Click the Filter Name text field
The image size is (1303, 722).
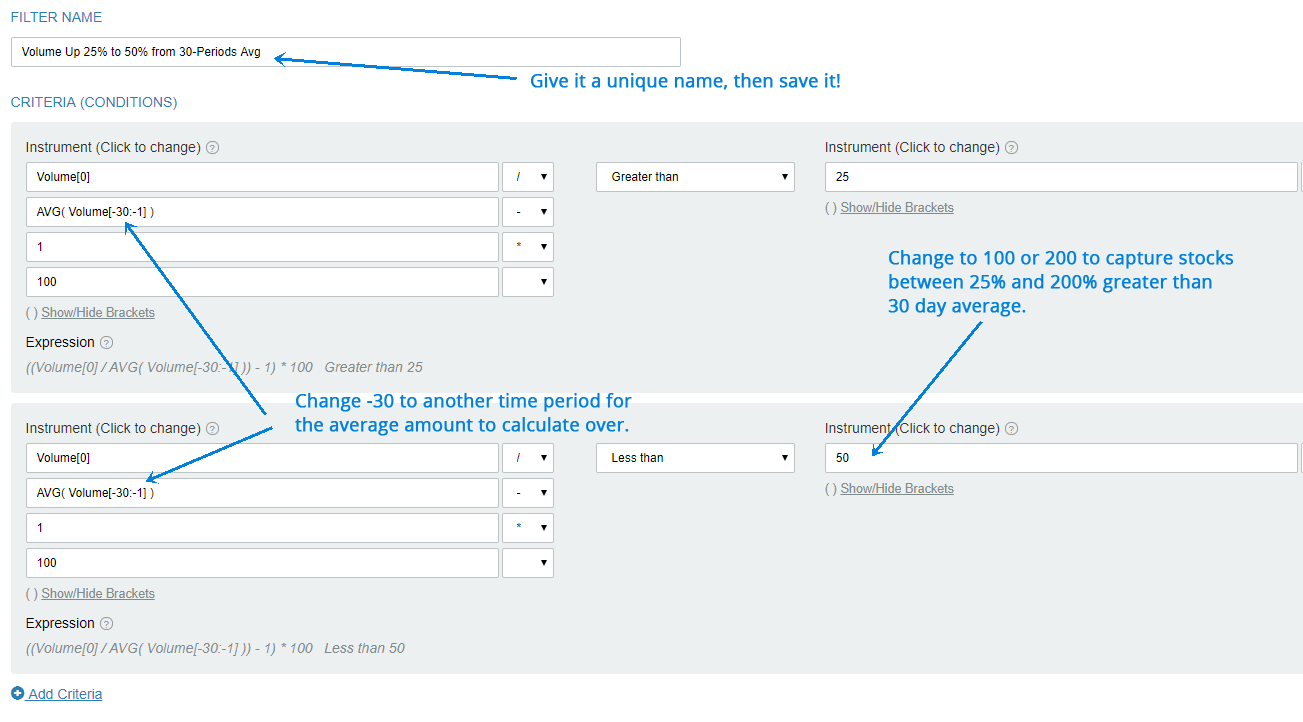click(346, 52)
